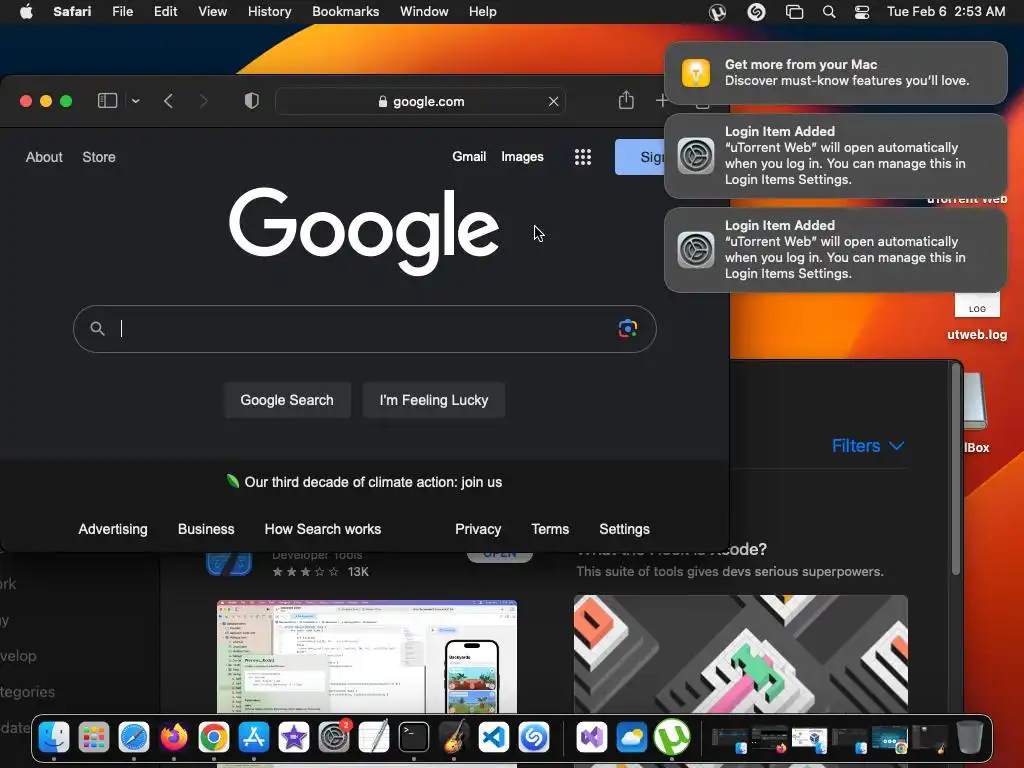This screenshot has width=1024, height=768.
Task: Click Safari's Share icon in toolbar
Action: pos(626,101)
